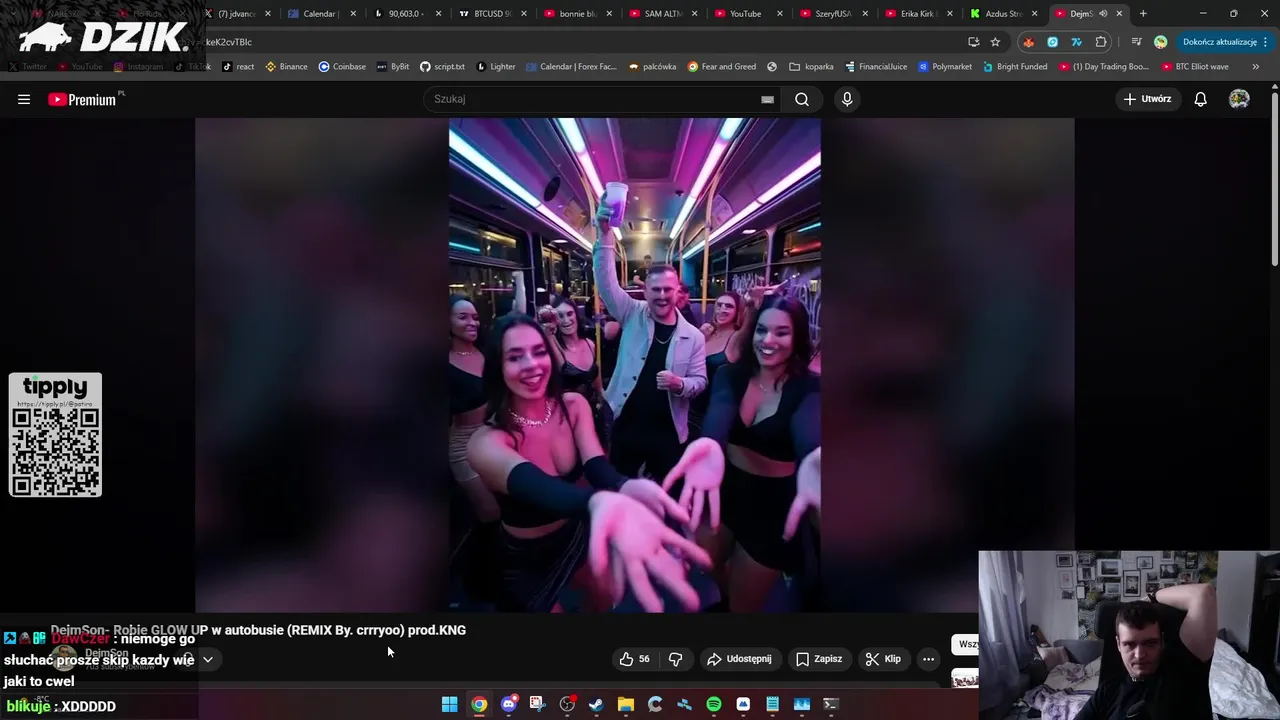This screenshot has width=1280, height=720.
Task: Mute the DejmSon tab audio icon
Action: [1103, 14]
